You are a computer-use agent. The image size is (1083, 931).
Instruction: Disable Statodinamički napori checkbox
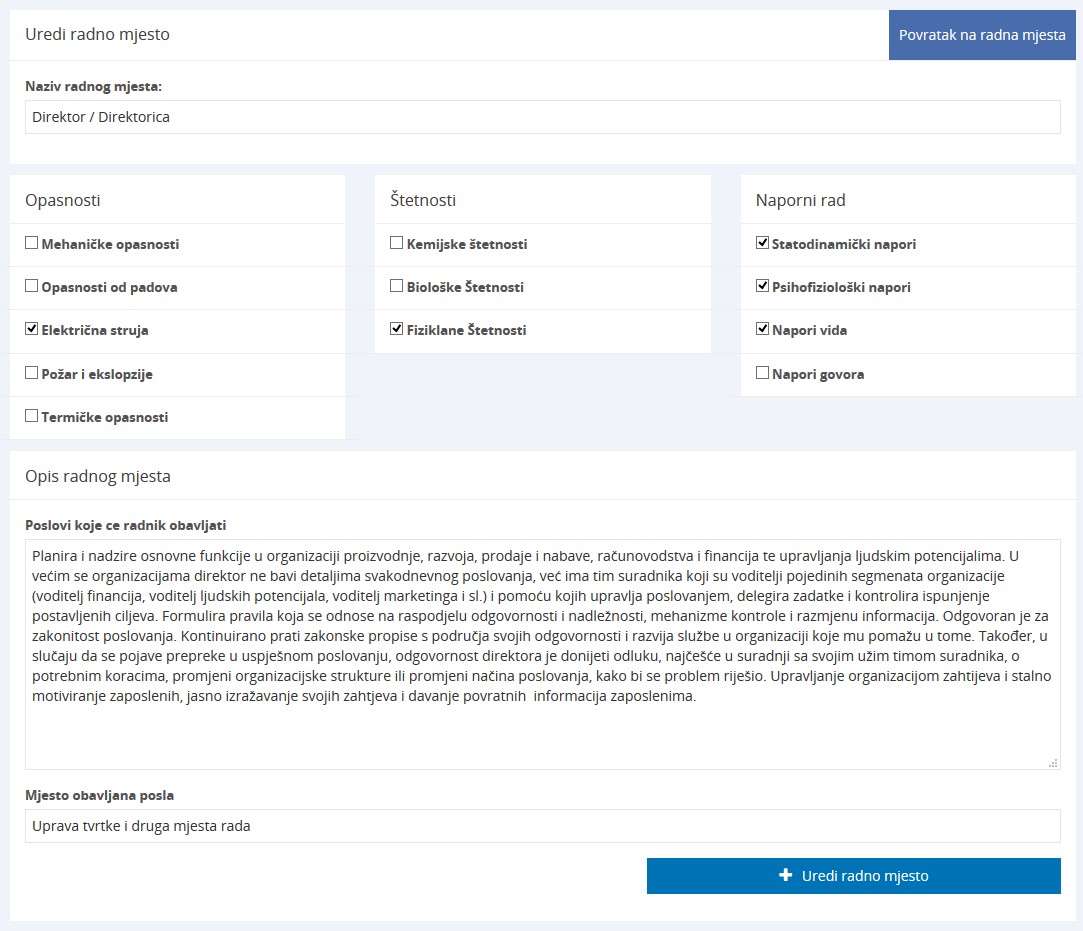[x=763, y=243]
